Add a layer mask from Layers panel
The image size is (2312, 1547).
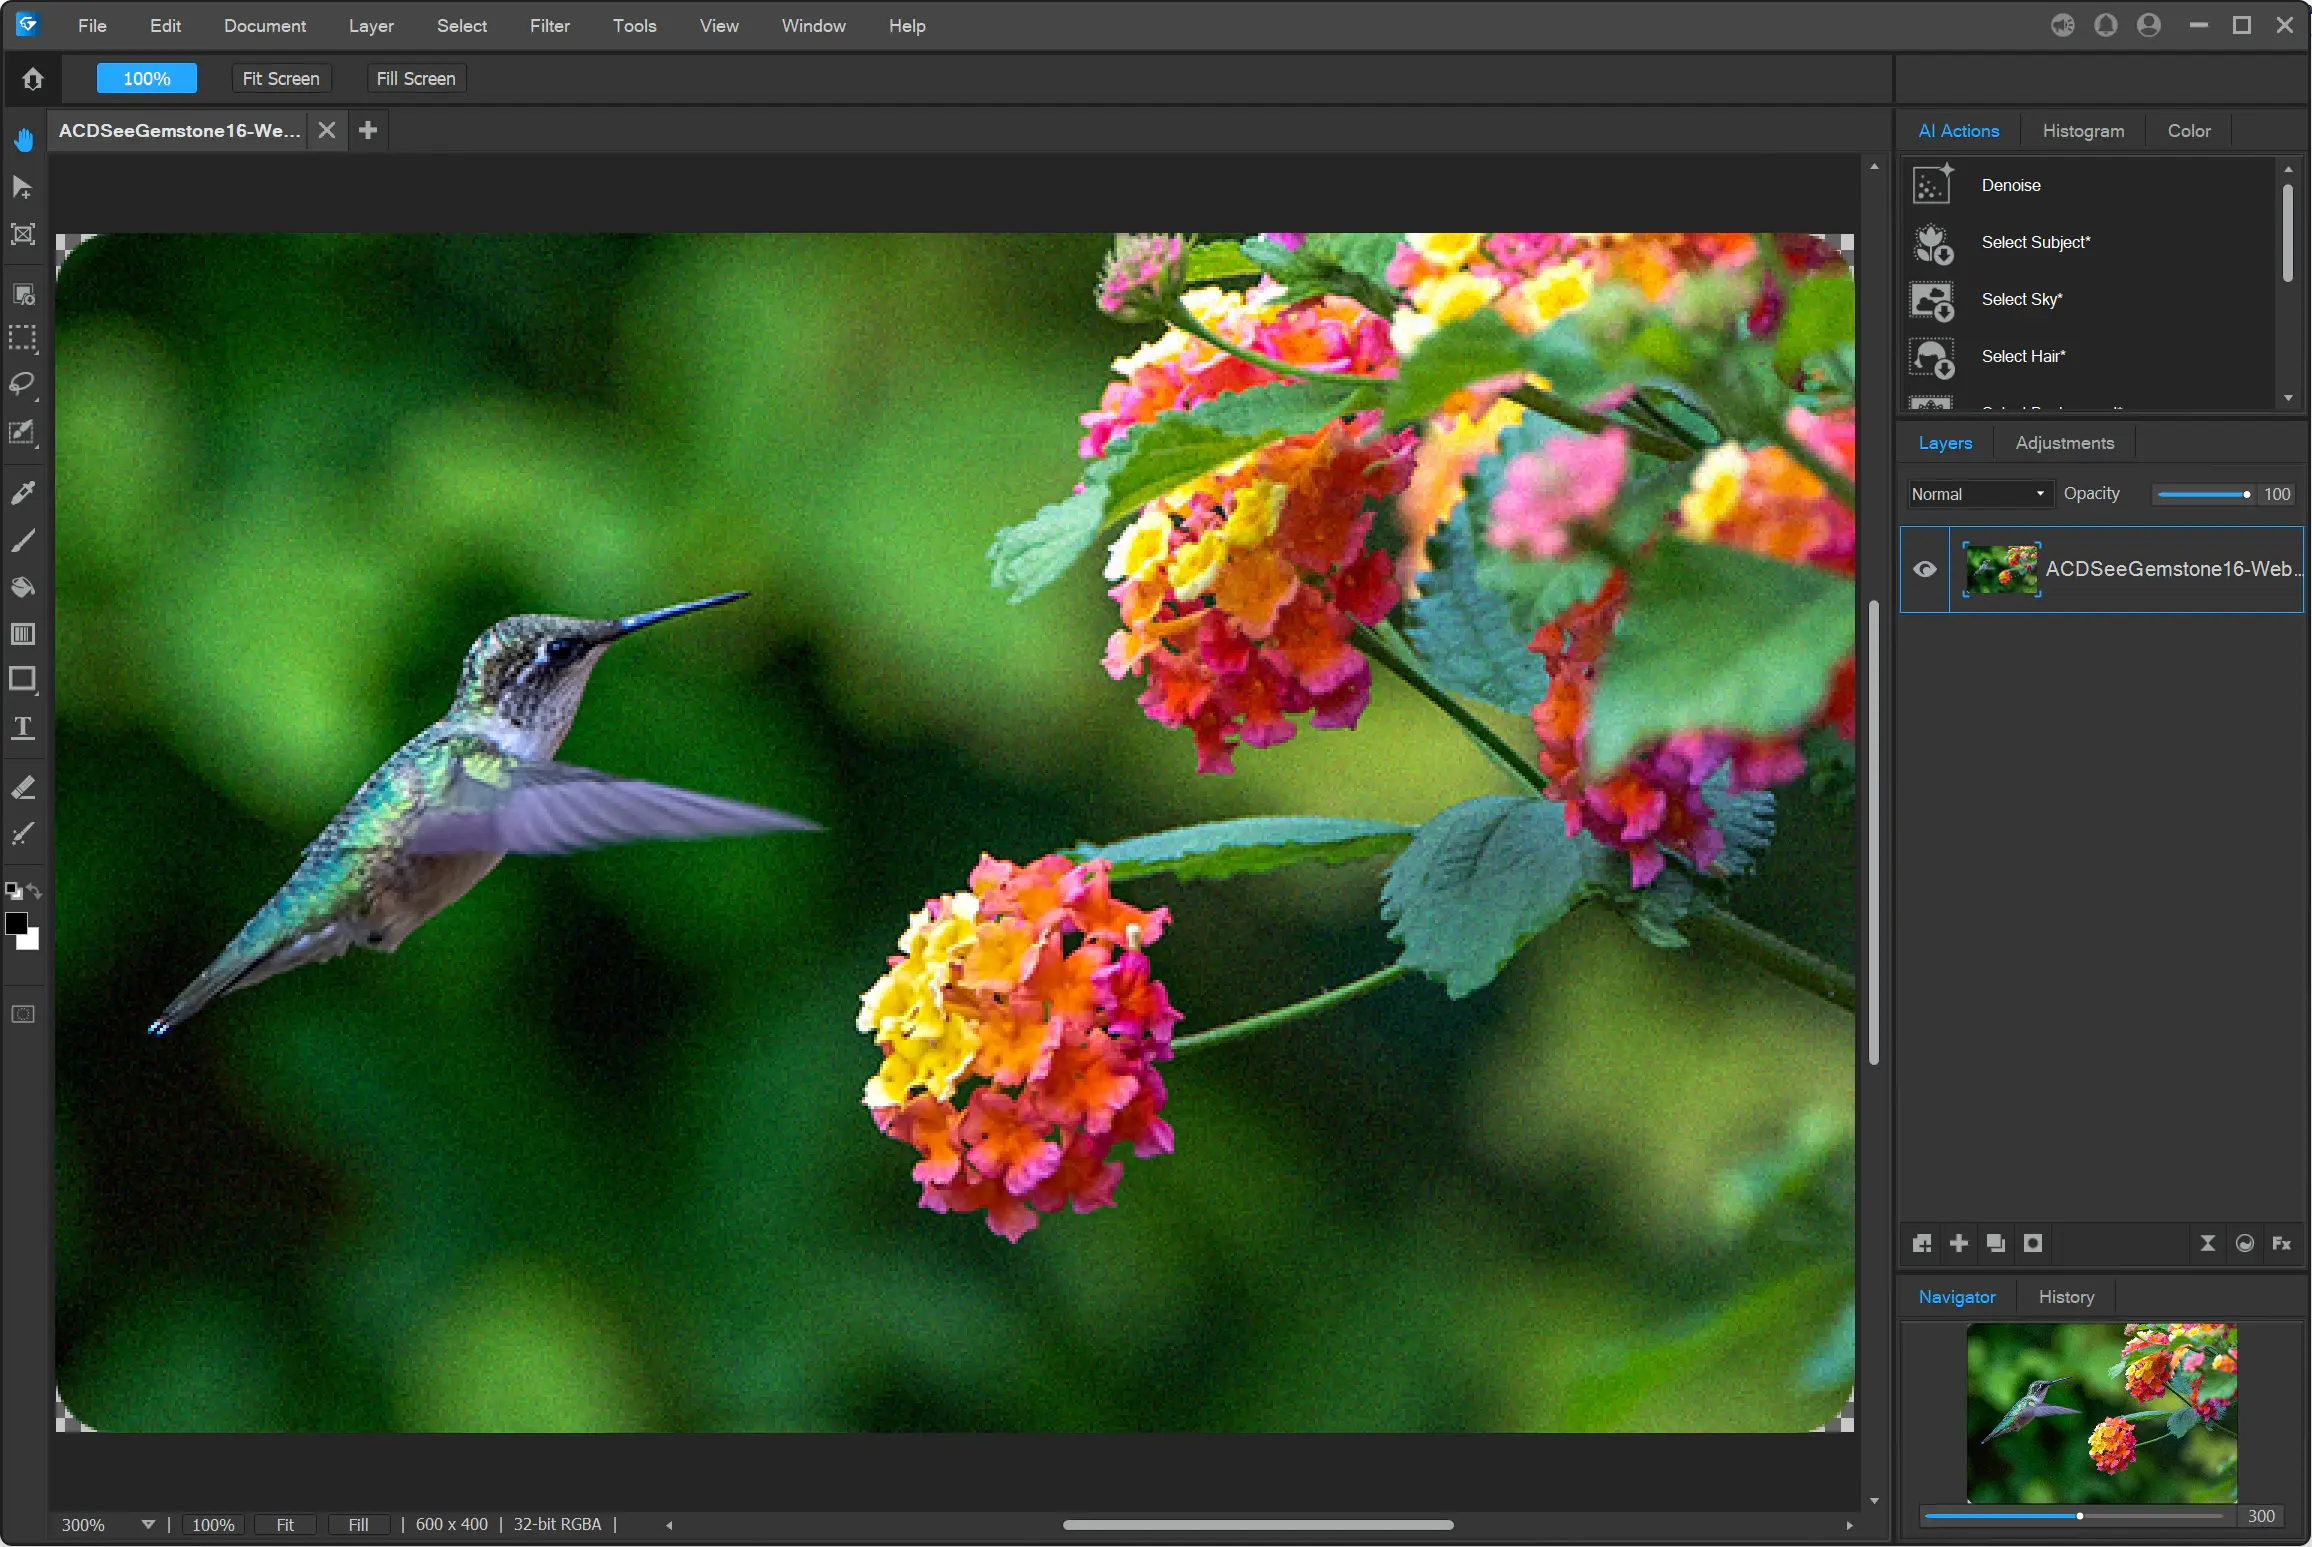(2033, 1243)
